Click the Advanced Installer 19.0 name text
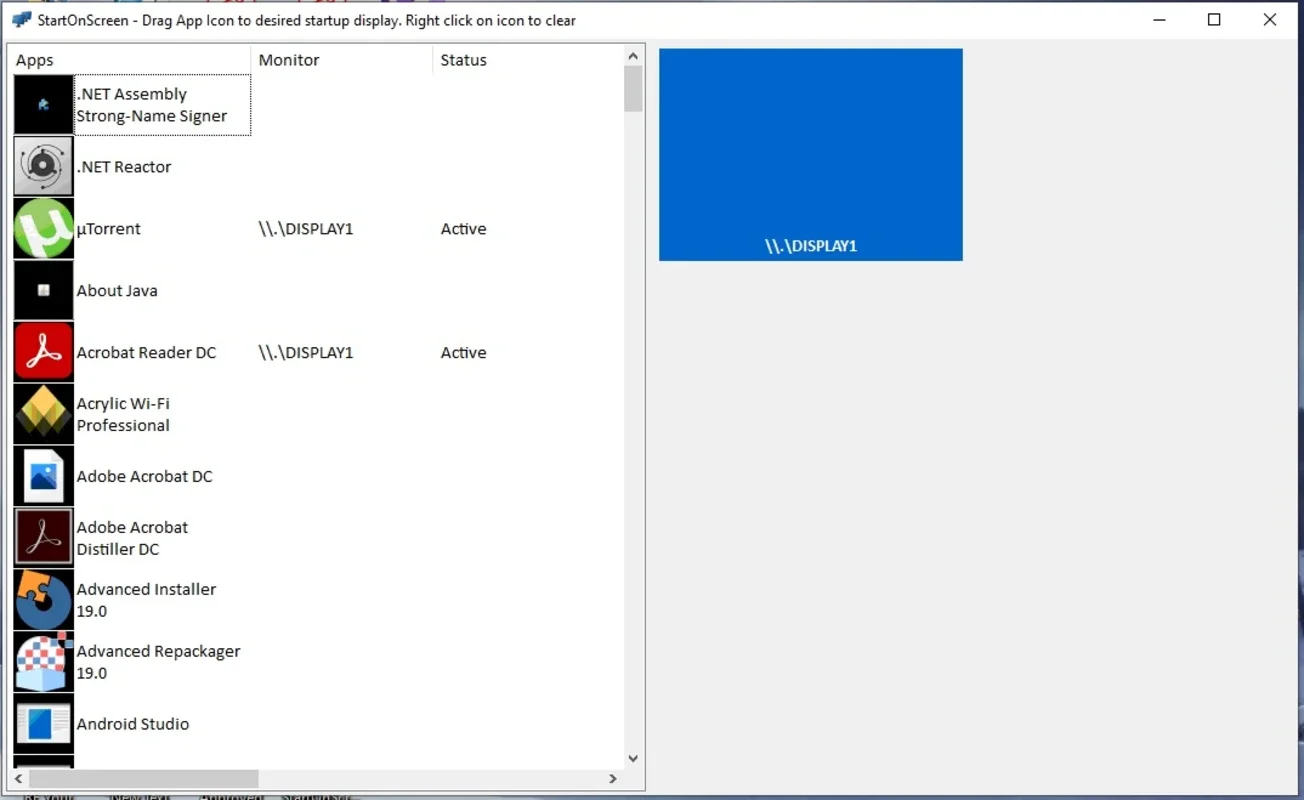Screen dimensions: 1304x800 click(x=147, y=601)
